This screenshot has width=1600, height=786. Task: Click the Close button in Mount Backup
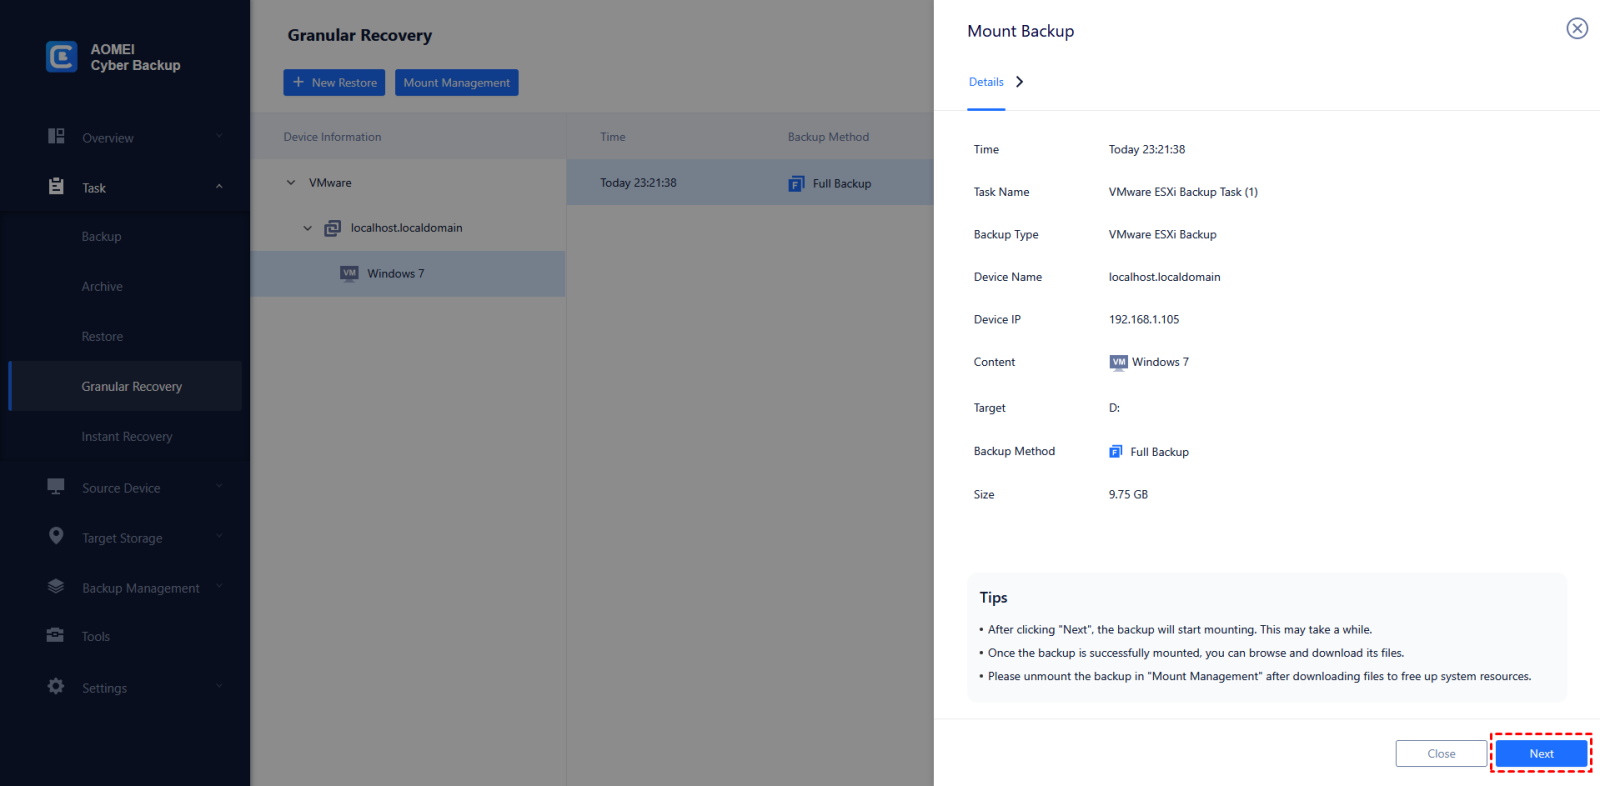1441,754
